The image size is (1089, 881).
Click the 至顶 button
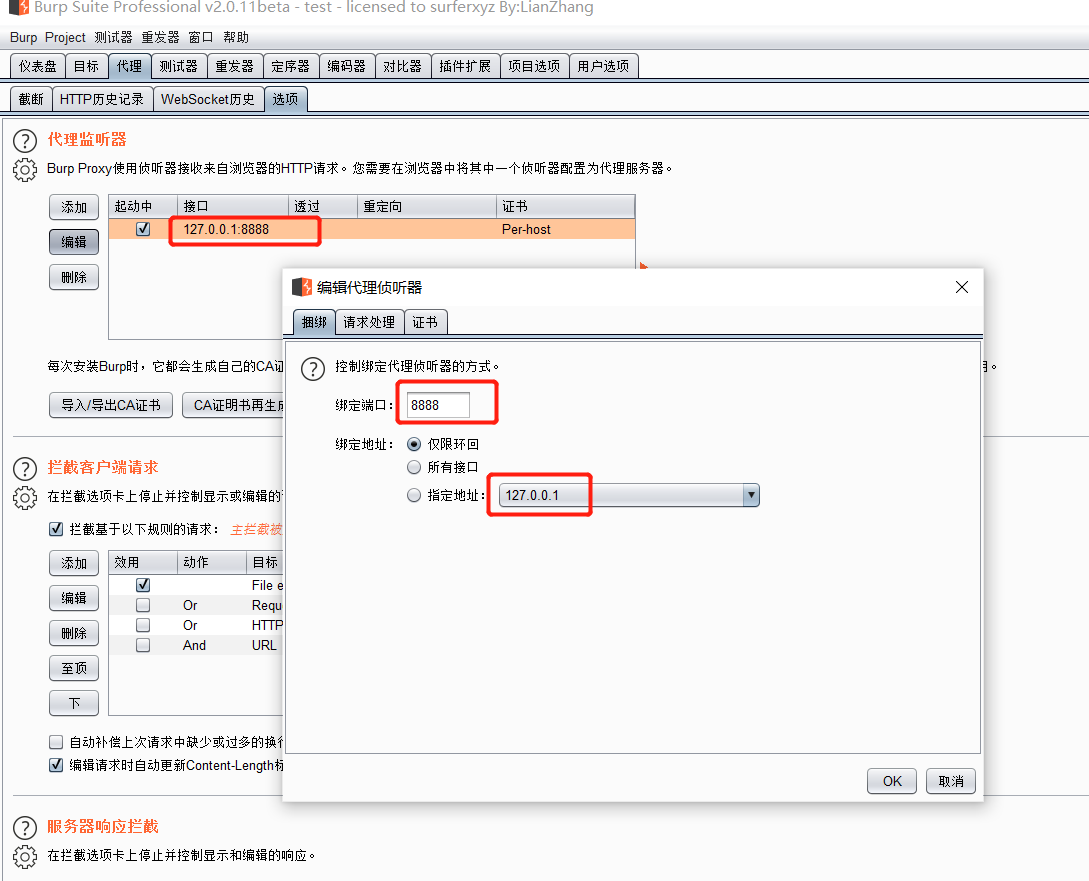coord(74,669)
